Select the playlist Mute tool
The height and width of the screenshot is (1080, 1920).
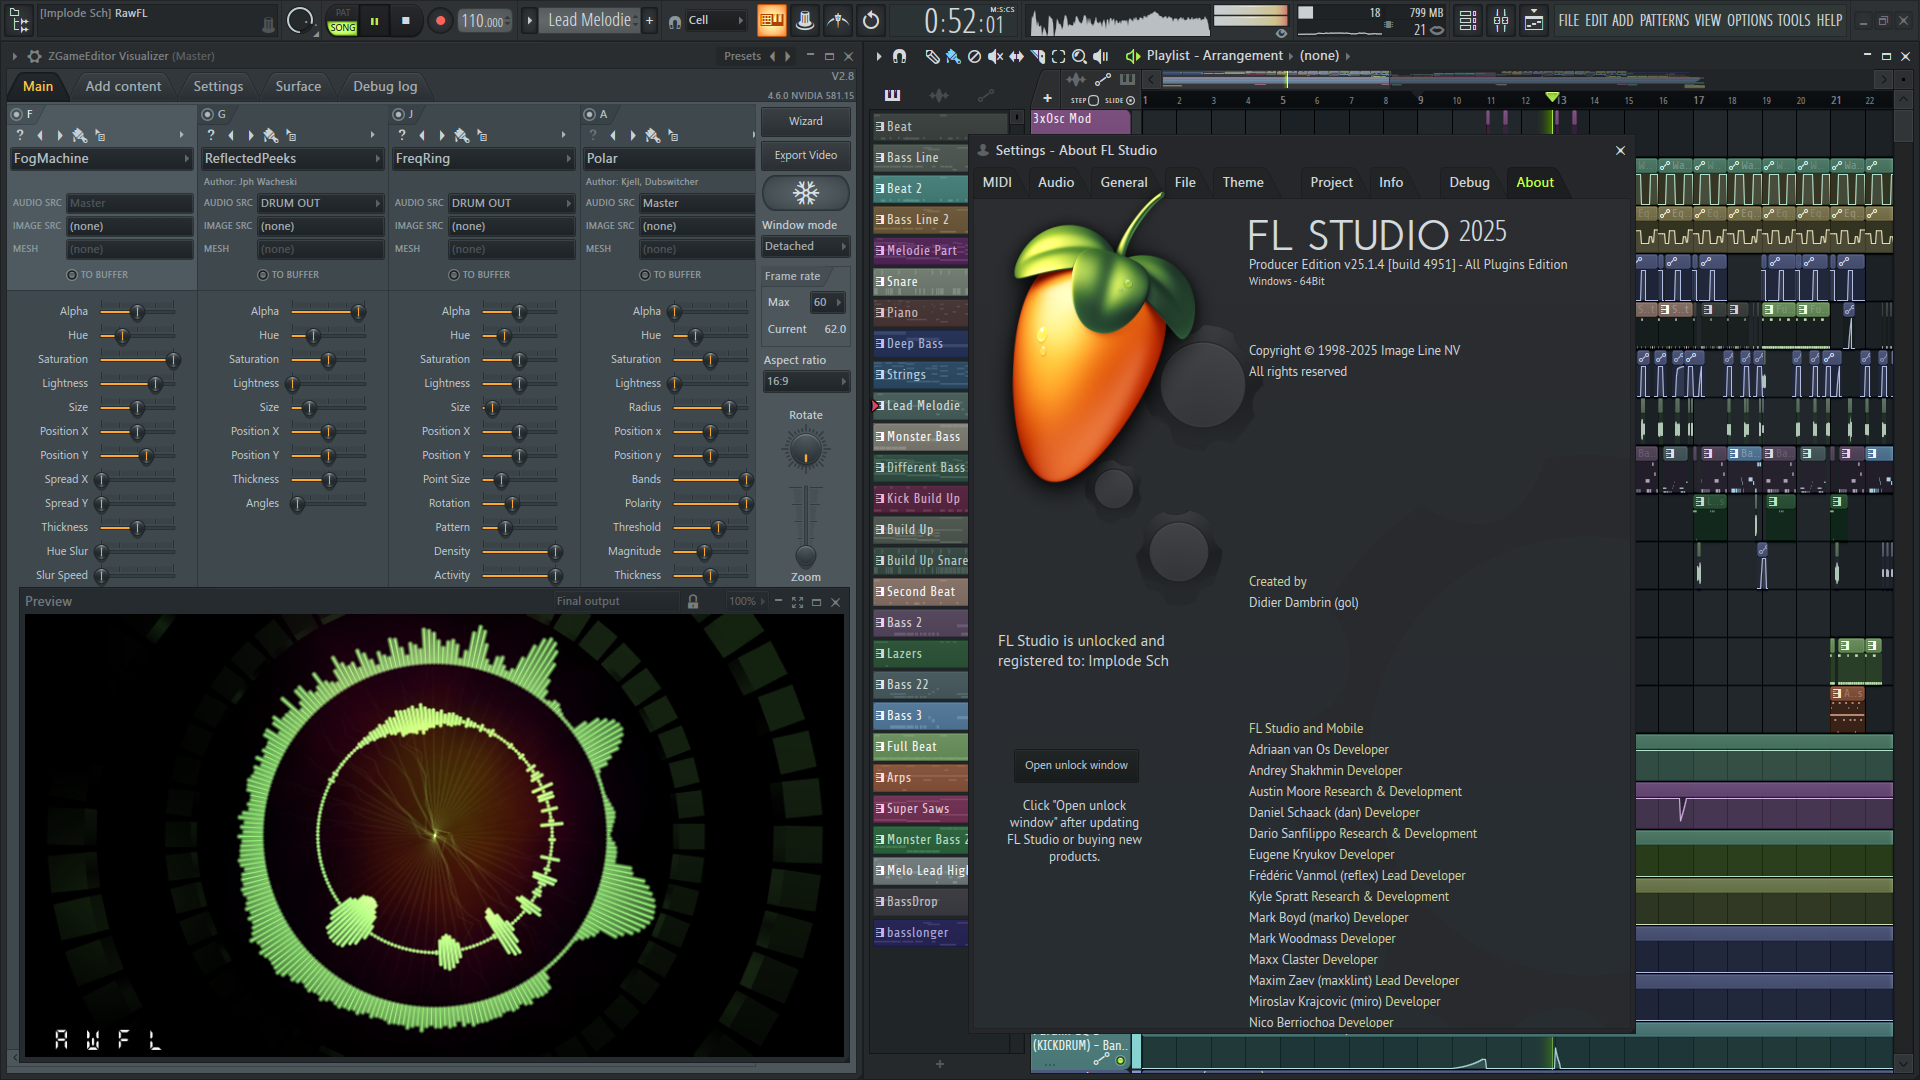click(x=995, y=56)
